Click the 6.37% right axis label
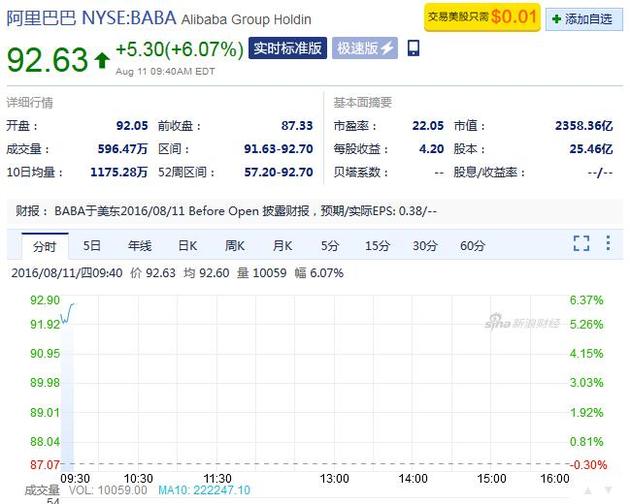 coord(586,300)
